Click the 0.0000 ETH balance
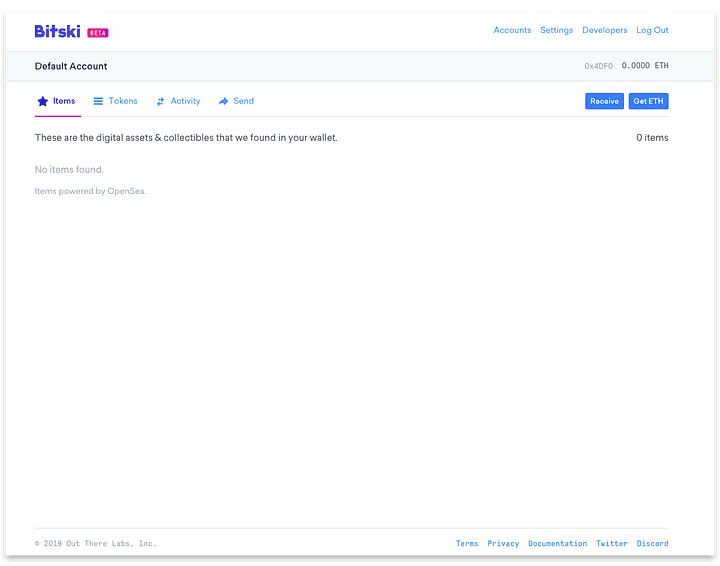 point(645,66)
